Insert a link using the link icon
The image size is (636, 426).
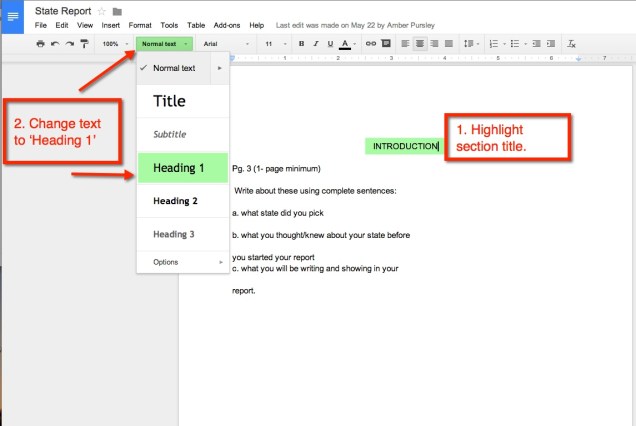(371, 44)
